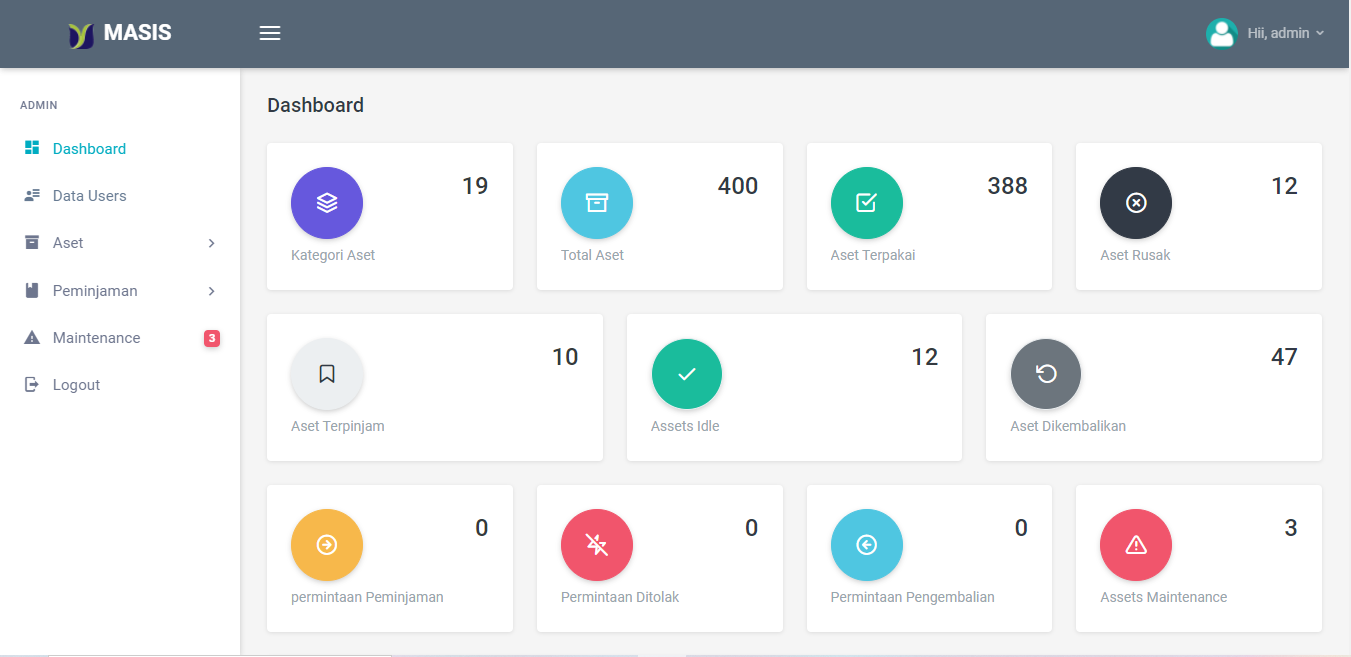Click the Logout link in sidebar

point(76,384)
